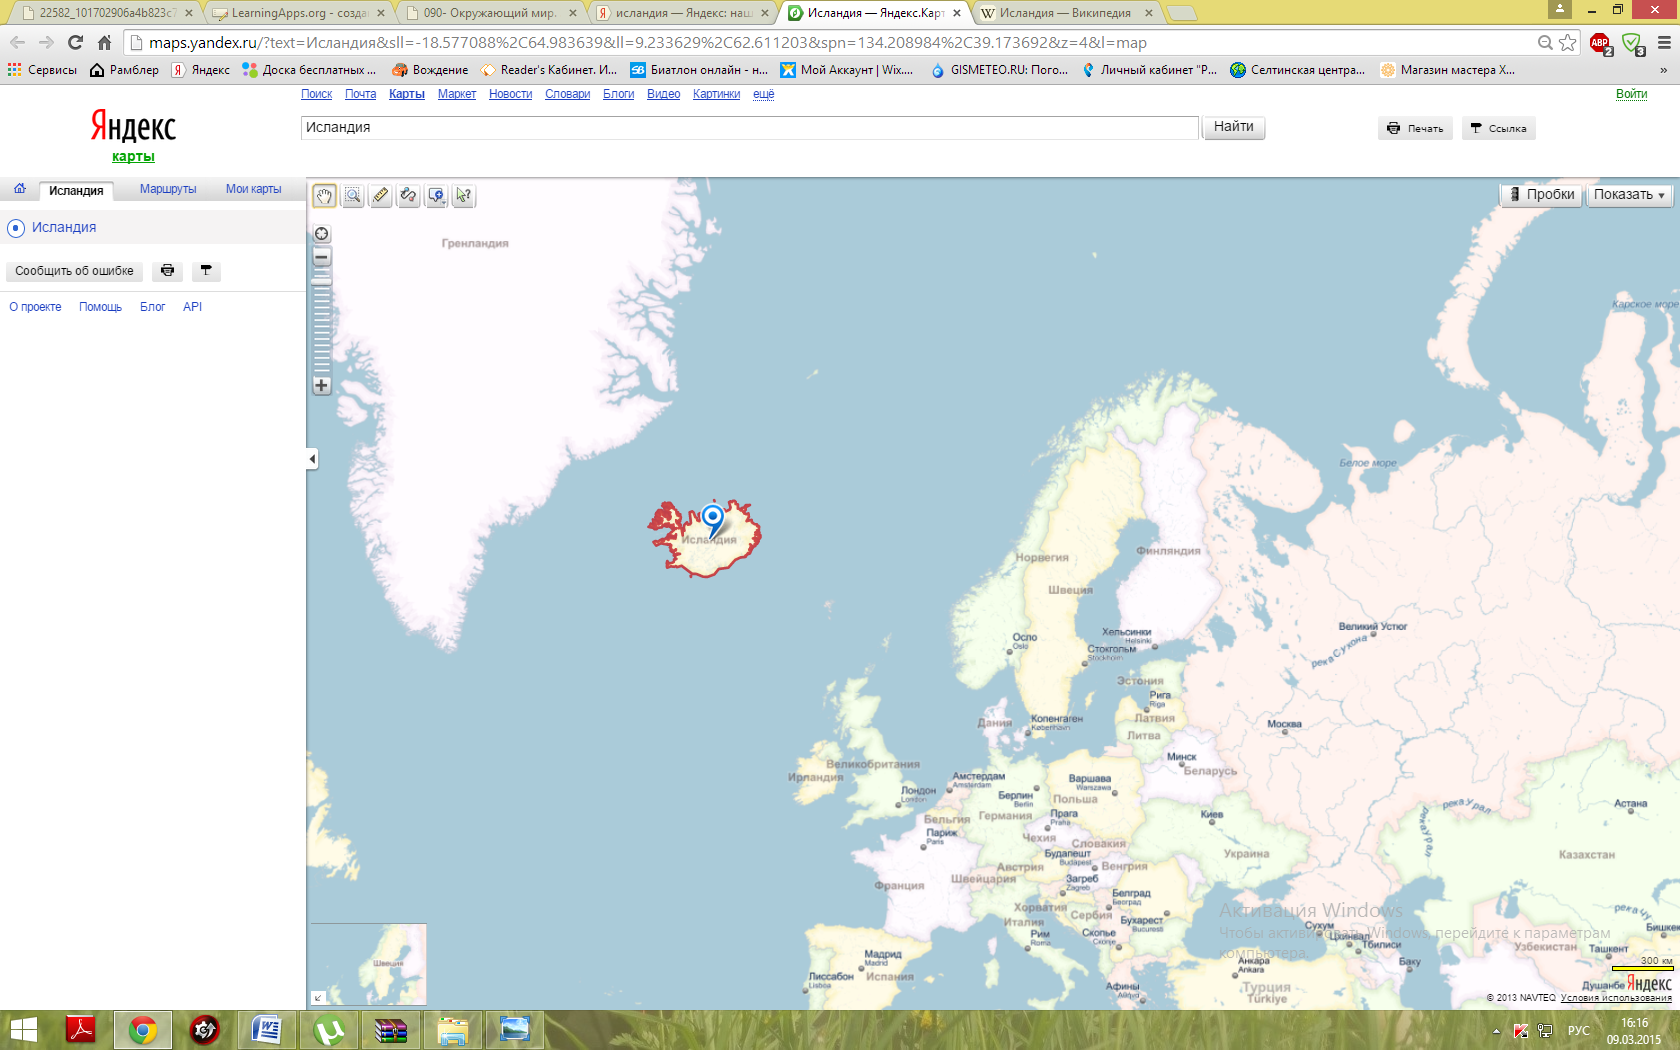Open the Условия использования link
Screen dimensions: 1680x1050
tap(1616, 998)
